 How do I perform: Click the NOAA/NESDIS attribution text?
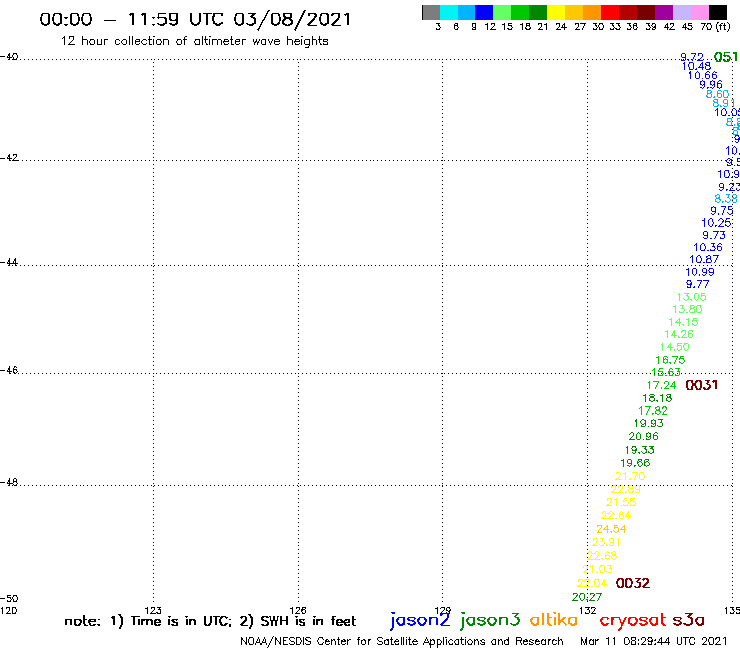point(402,641)
